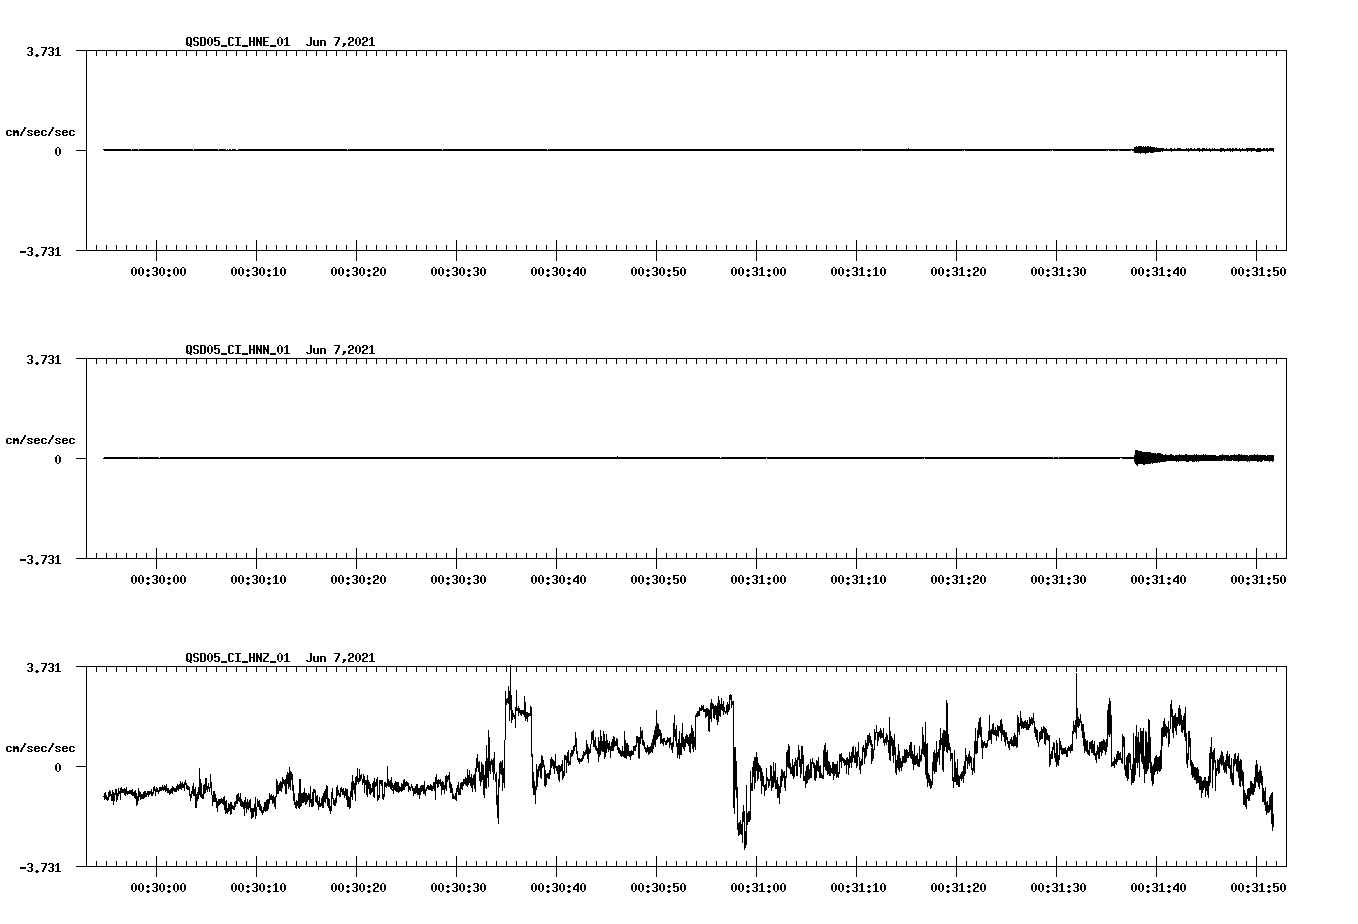The image size is (1358, 924).
Task: Click the 00:30:10 time label under HNN plot
Action: [x=258, y=580]
